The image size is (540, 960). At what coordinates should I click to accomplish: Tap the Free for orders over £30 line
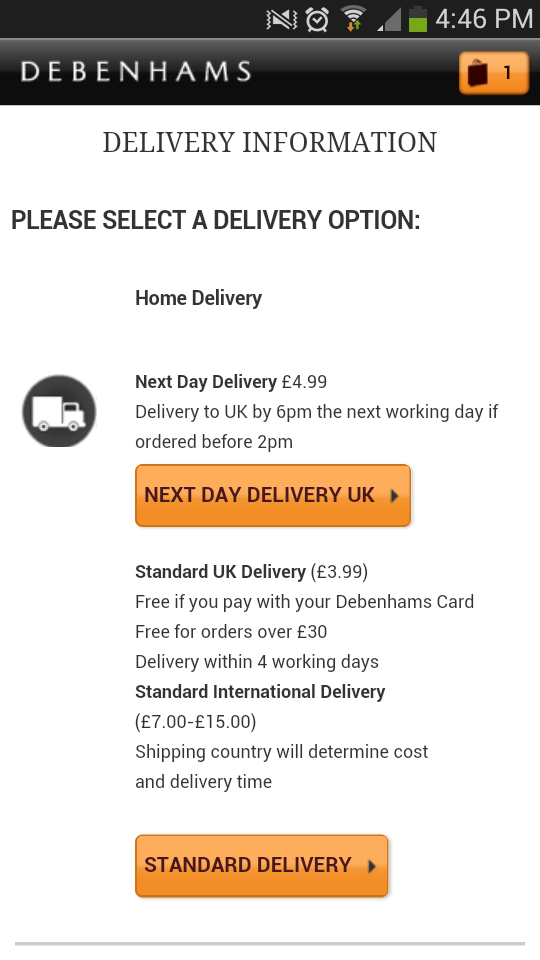pyautogui.click(x=231, y=632)
